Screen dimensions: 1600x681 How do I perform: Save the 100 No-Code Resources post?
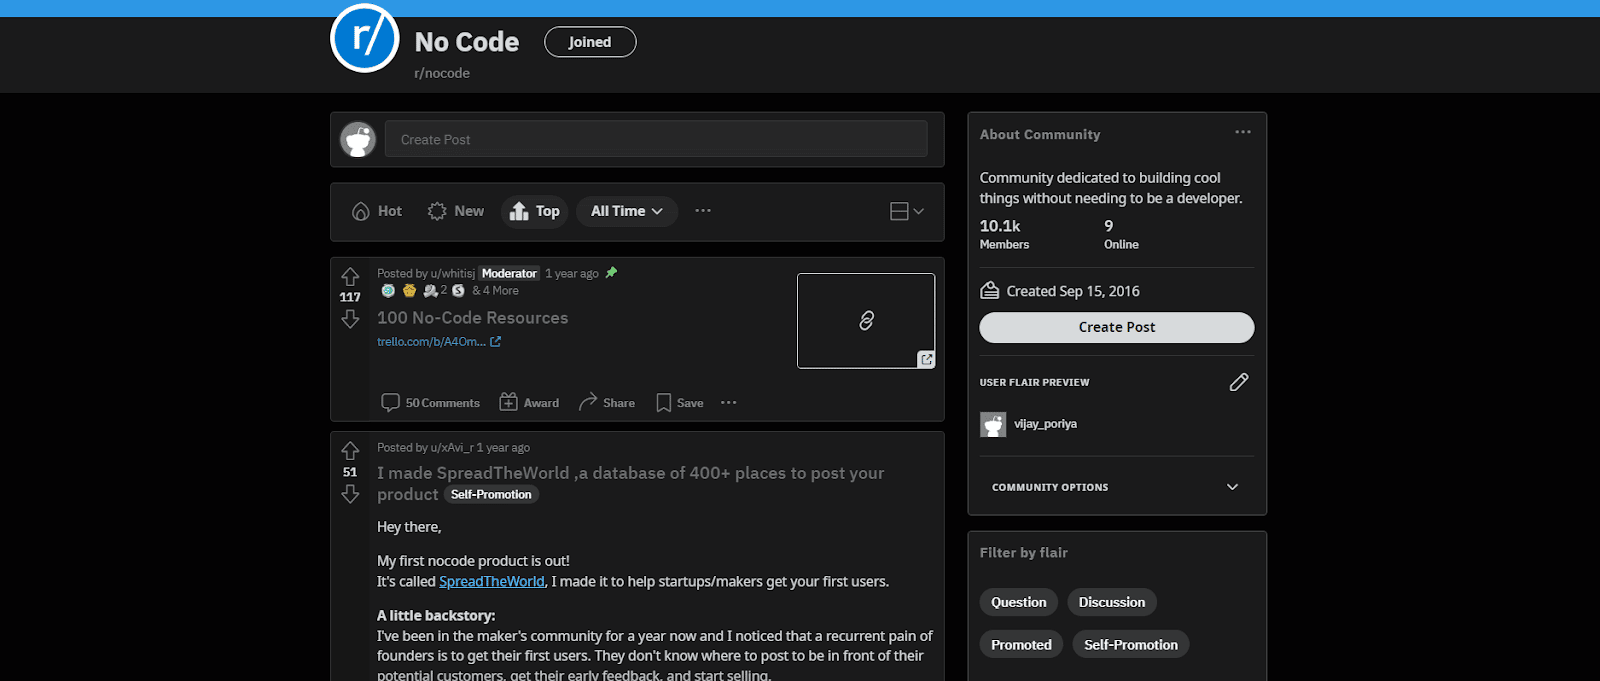pos(680,403)
